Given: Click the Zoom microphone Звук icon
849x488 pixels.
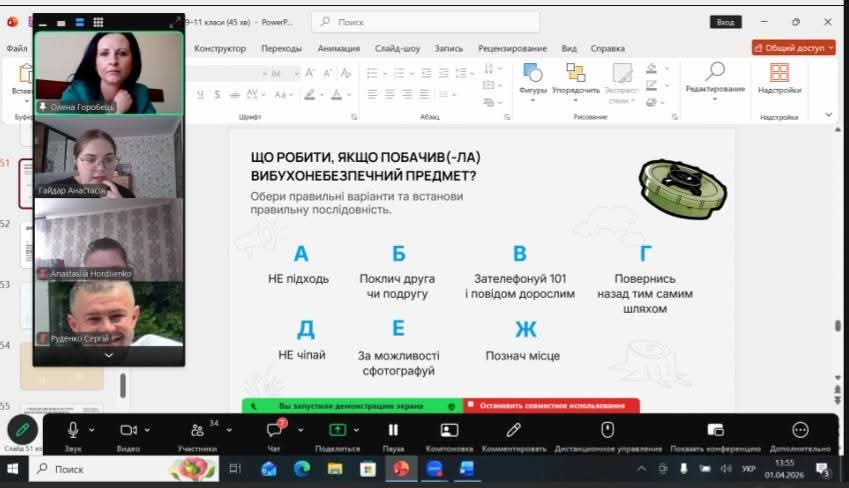Looking at the screenshot, I should pyautogui.click(x=73, y=429).
